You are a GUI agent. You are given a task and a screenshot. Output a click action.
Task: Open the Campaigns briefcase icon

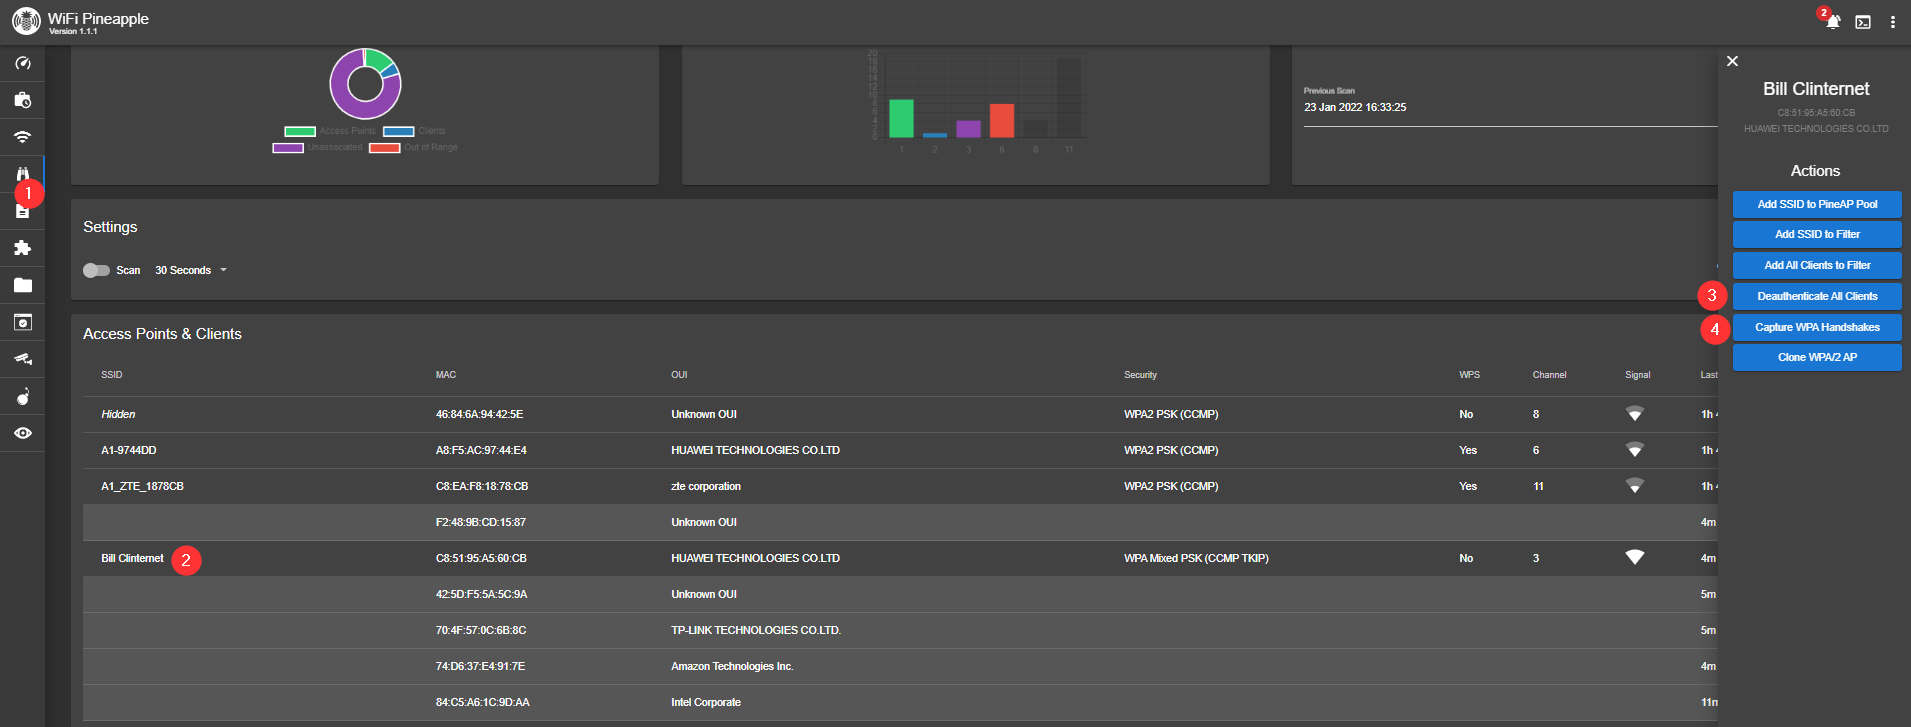pyautogui.click(x=22, y=100)
